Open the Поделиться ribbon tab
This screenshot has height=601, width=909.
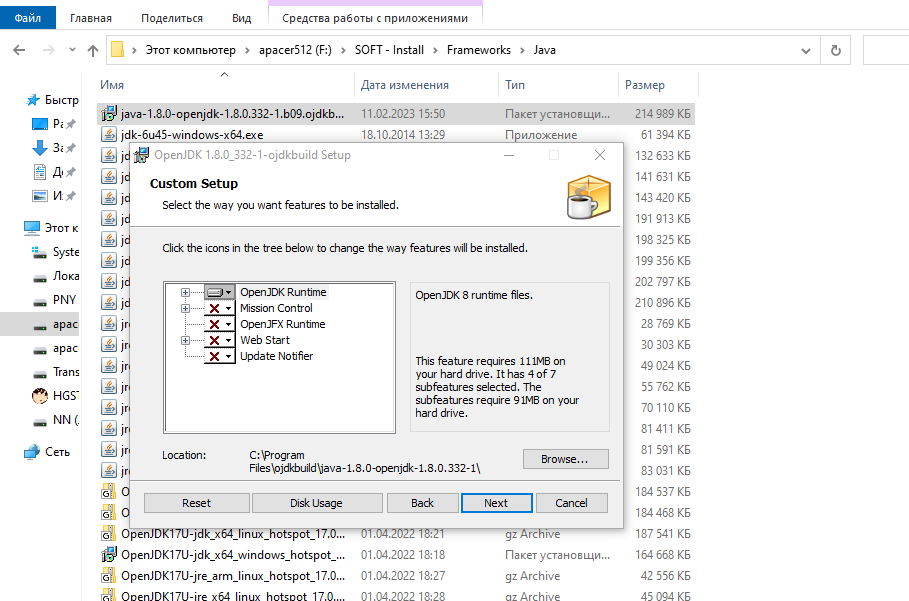pos(172,18)
